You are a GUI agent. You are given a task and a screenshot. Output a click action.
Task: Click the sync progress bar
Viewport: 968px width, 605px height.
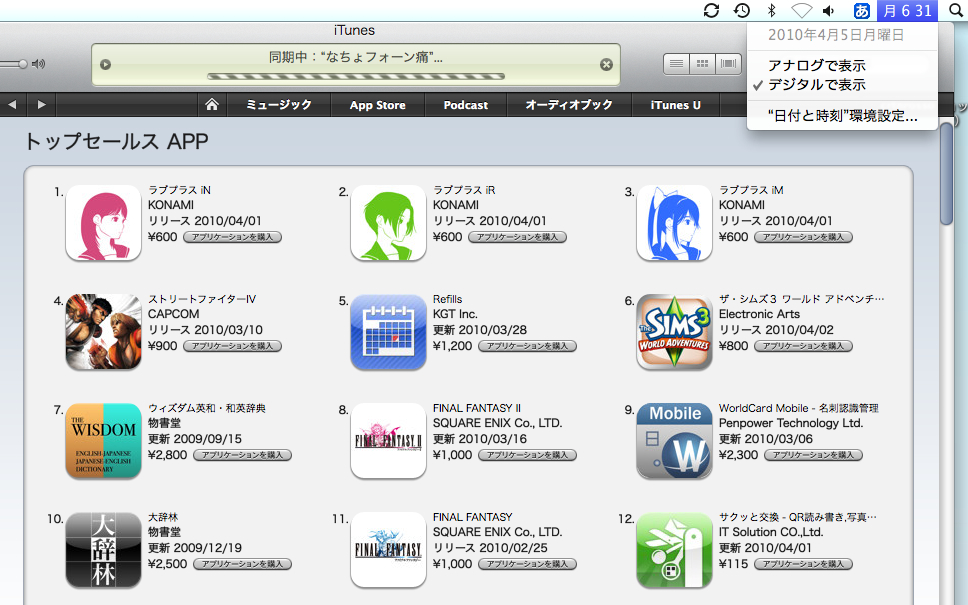tap(356, 77)
